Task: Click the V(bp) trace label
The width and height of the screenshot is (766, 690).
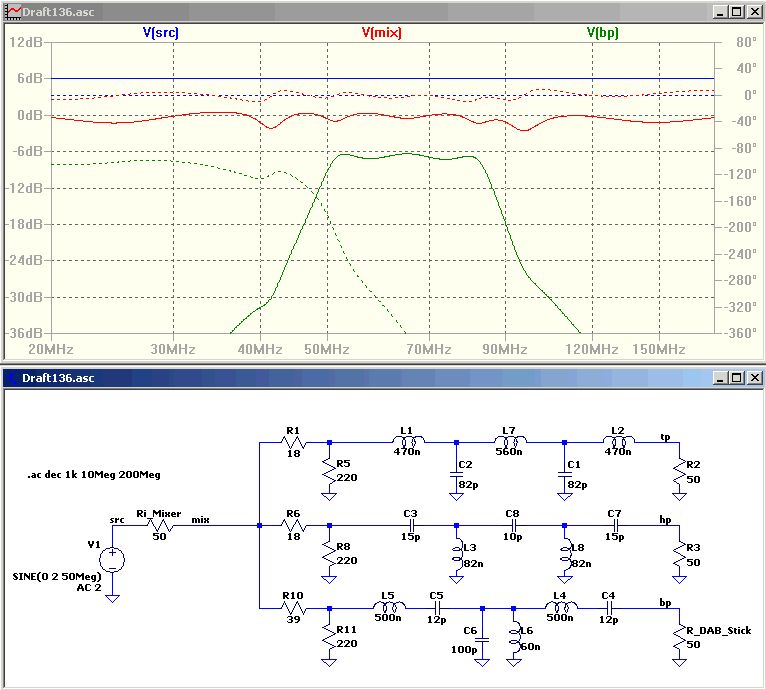Action: [x=602, y=32]
